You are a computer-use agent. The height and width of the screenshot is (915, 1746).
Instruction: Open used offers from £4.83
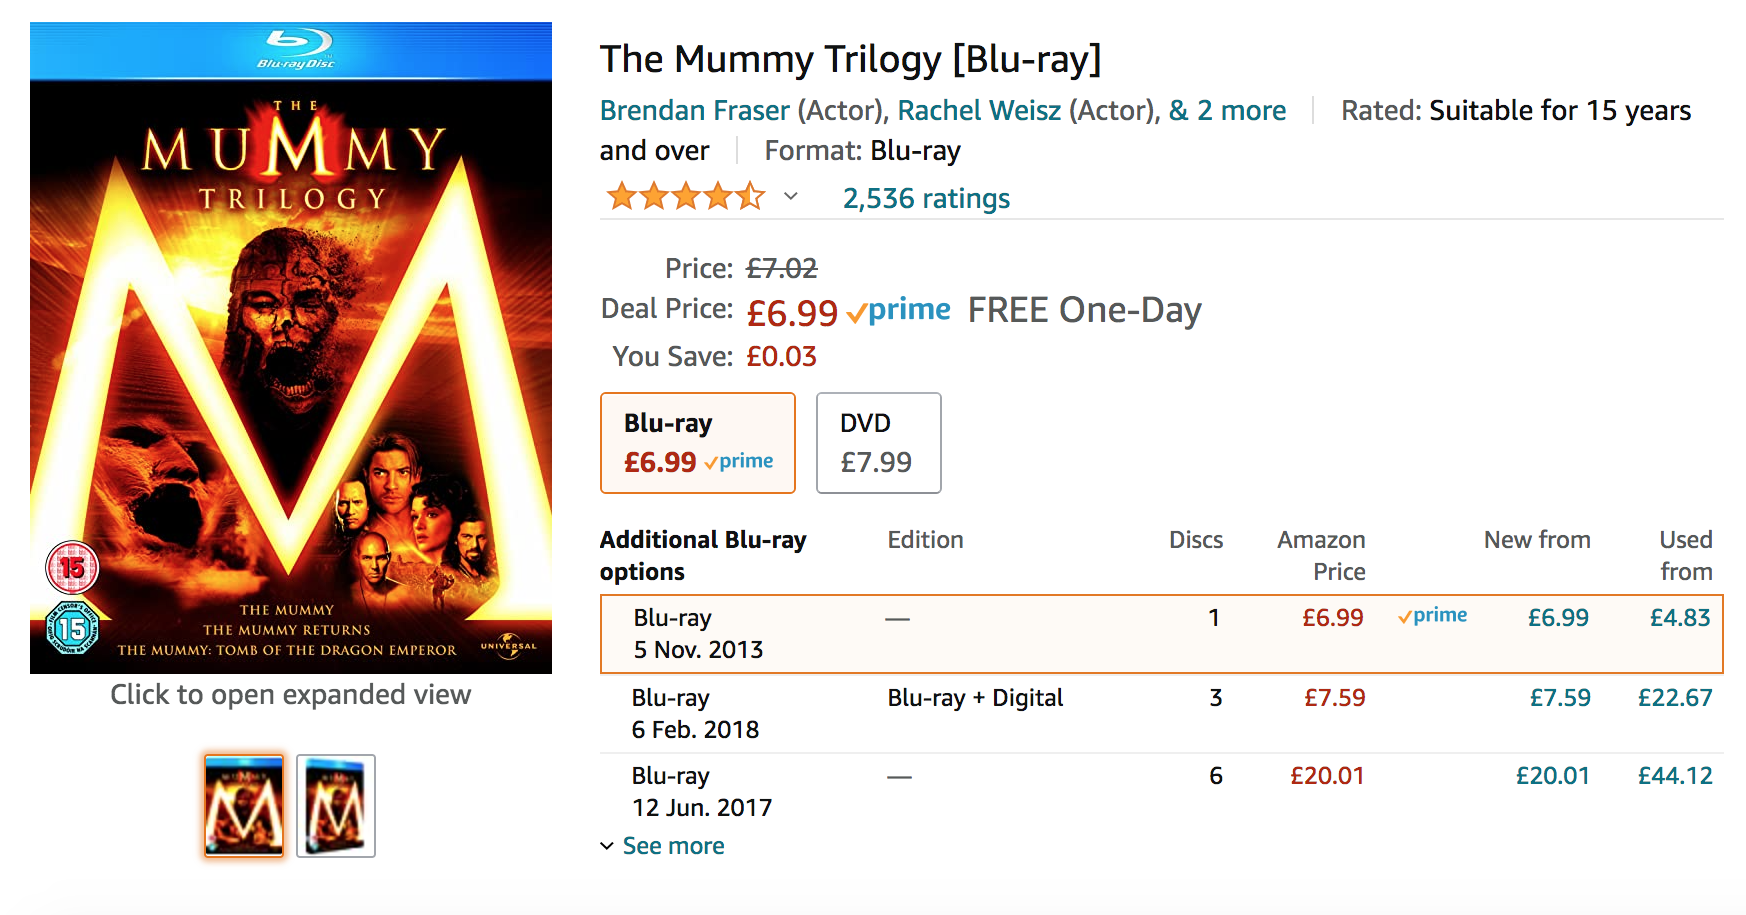(1679, 618)
